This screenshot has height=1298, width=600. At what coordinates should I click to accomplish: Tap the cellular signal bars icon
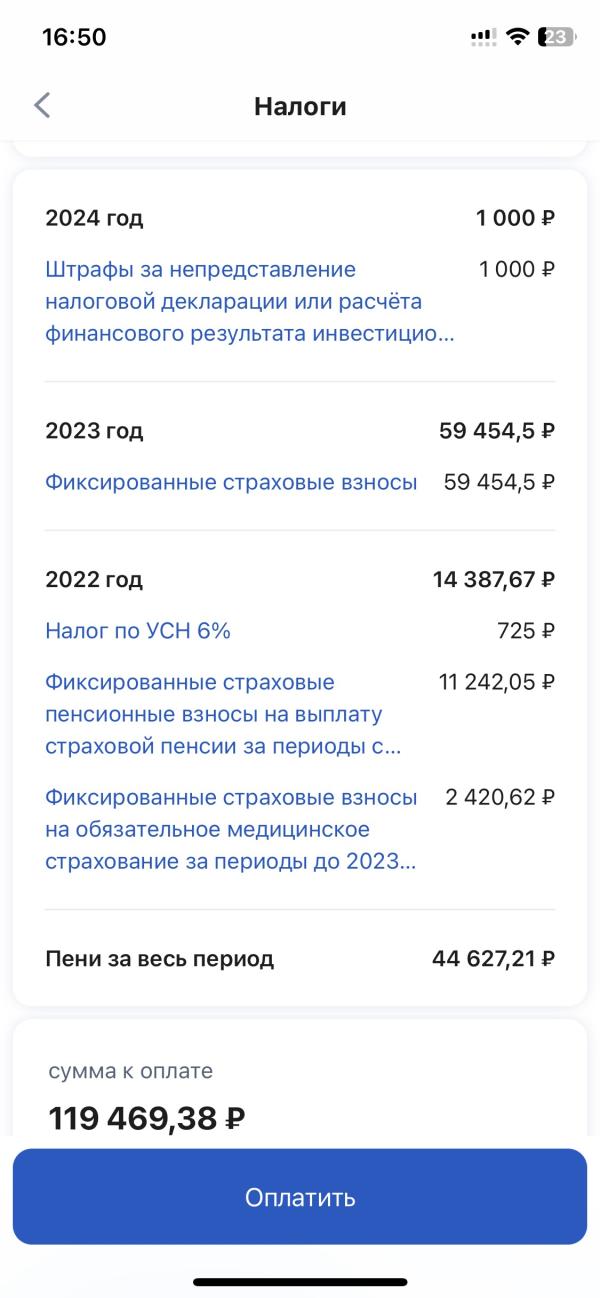(483, 37)
